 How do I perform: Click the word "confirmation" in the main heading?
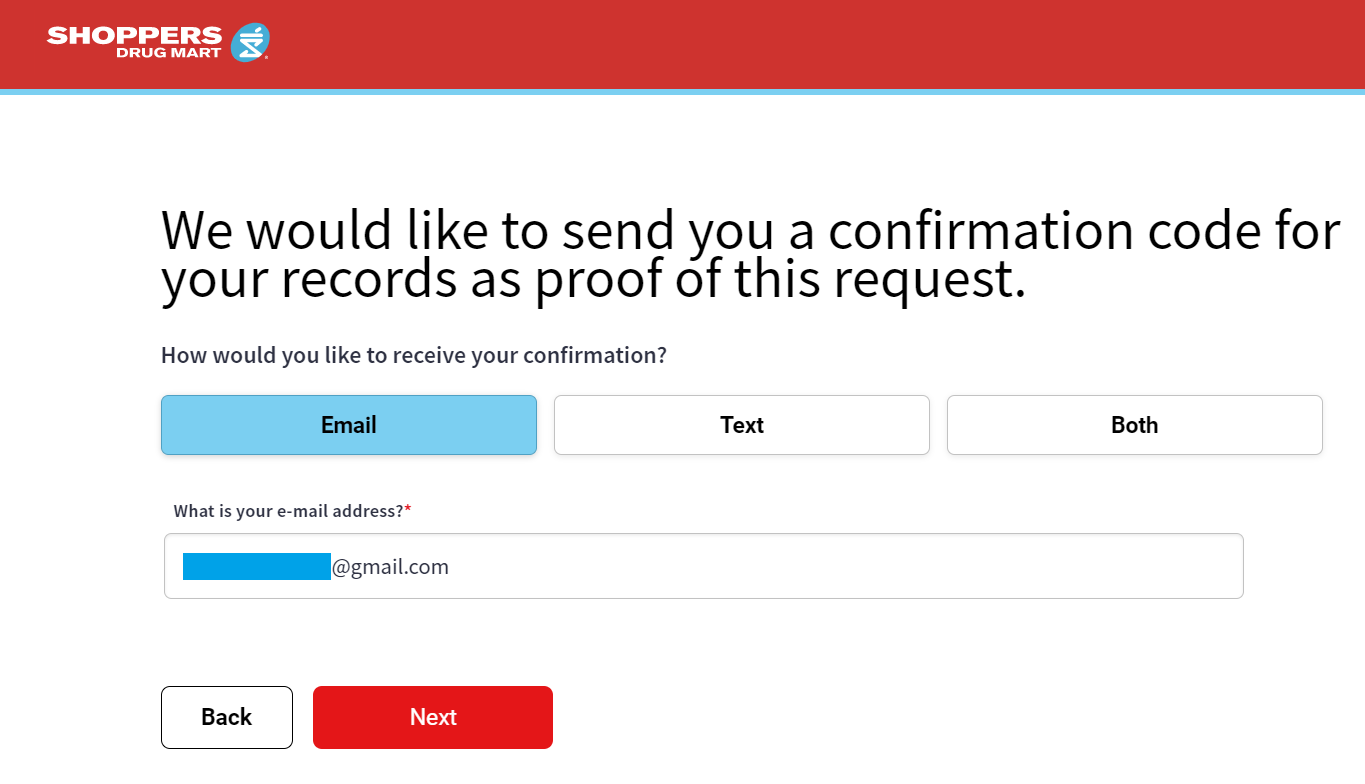[980, 232]
